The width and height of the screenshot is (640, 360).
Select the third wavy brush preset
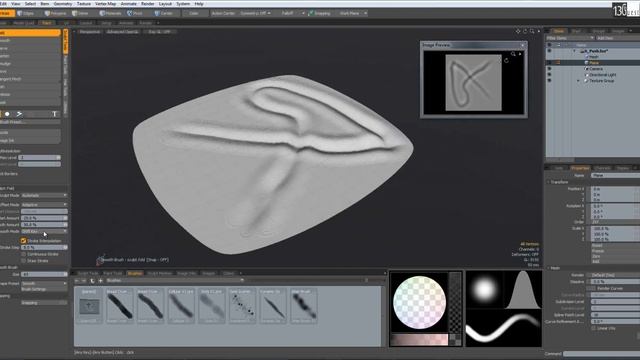150,306
